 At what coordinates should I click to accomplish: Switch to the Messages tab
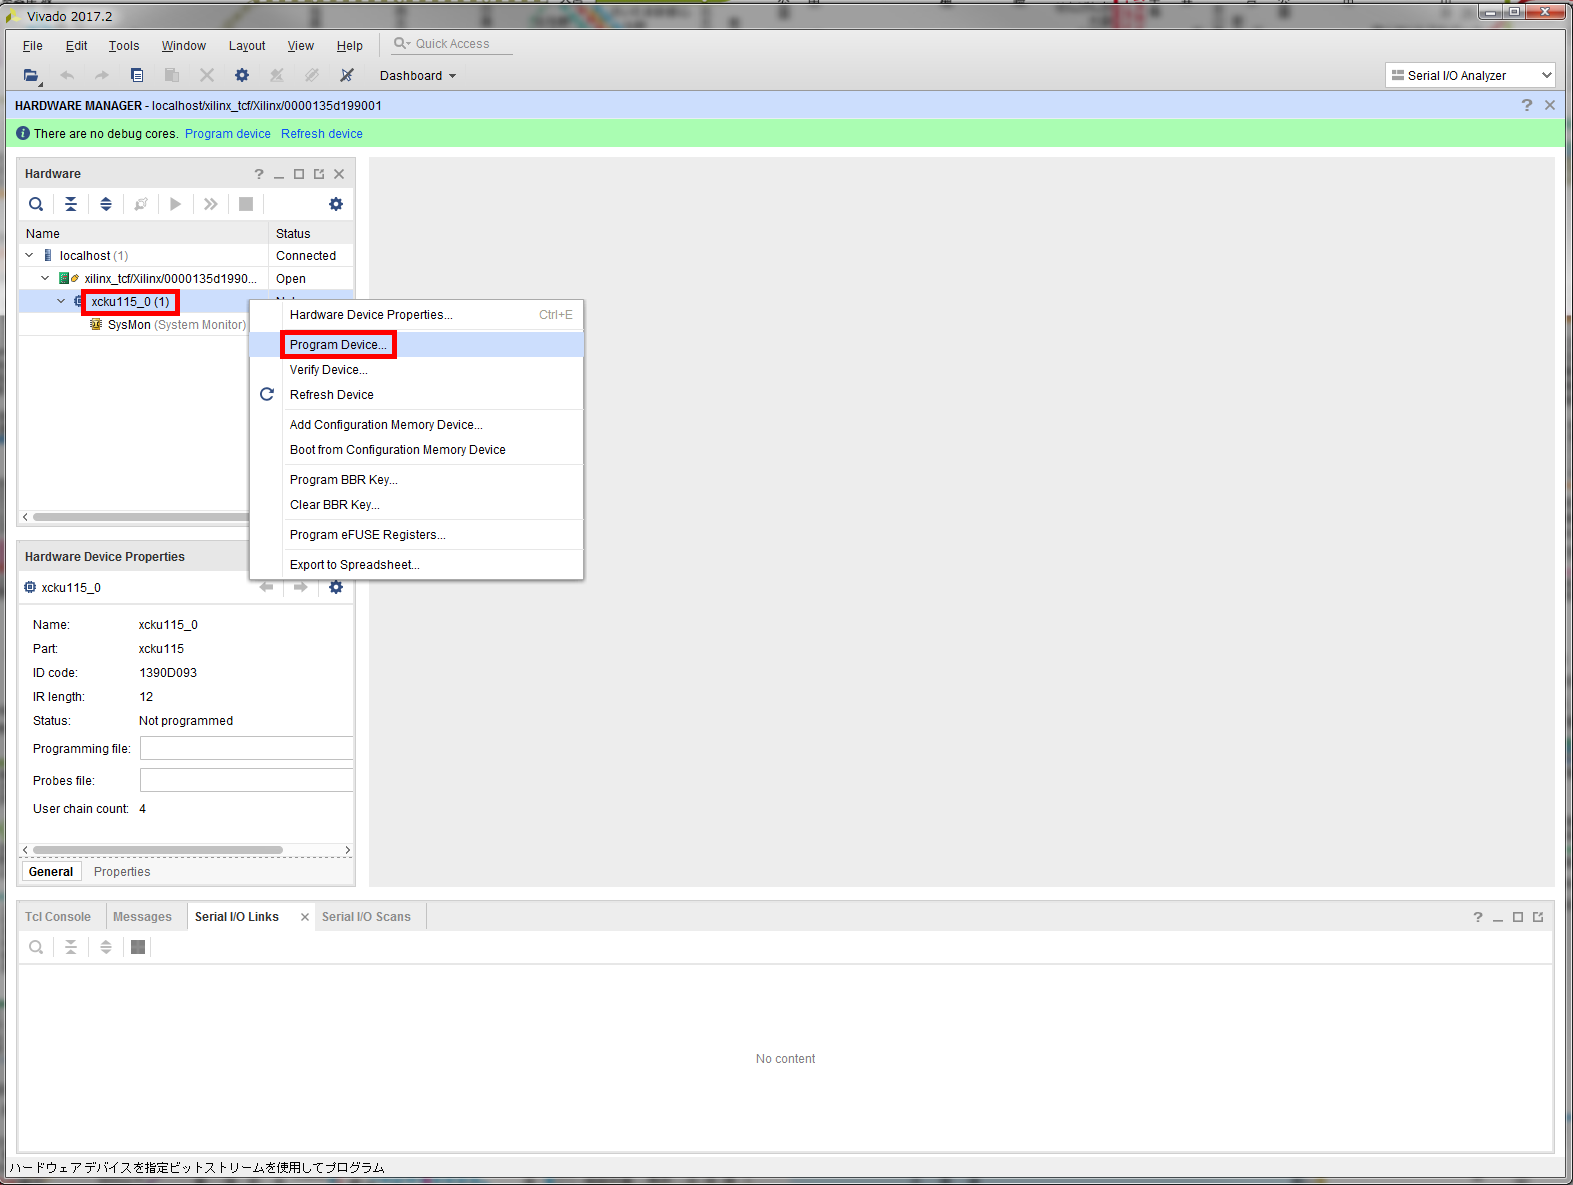coord(142,917)
